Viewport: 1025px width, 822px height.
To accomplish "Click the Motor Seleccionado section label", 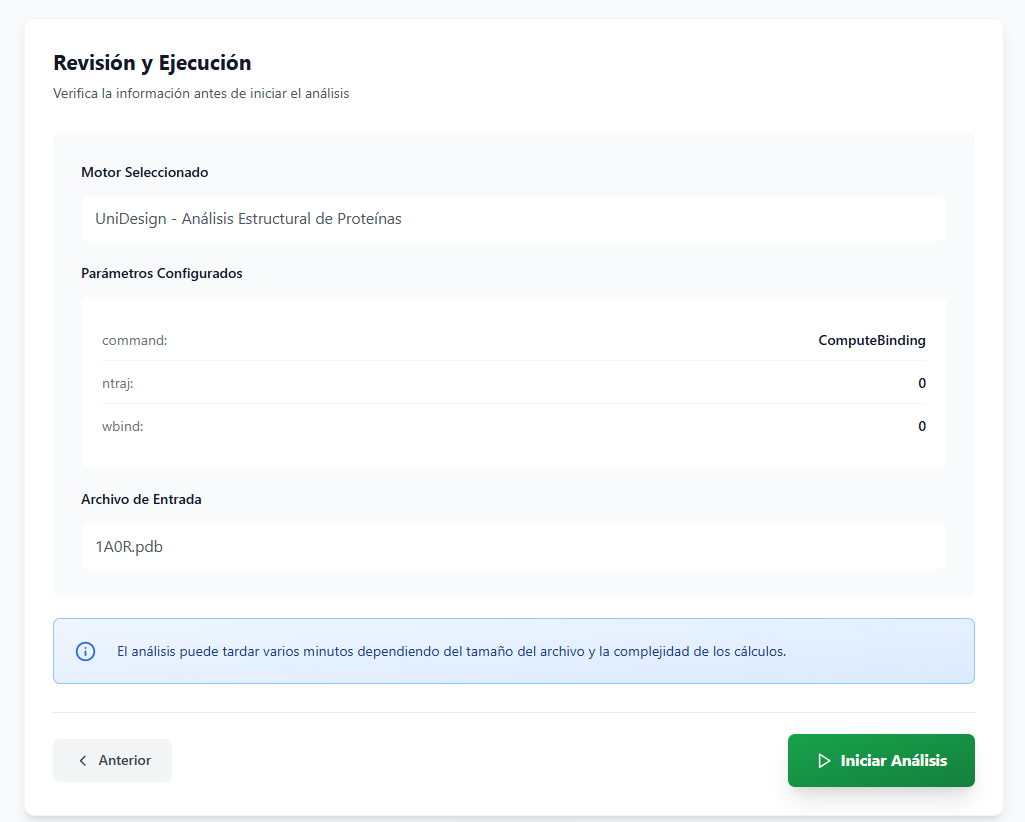I will pos(144,172).
